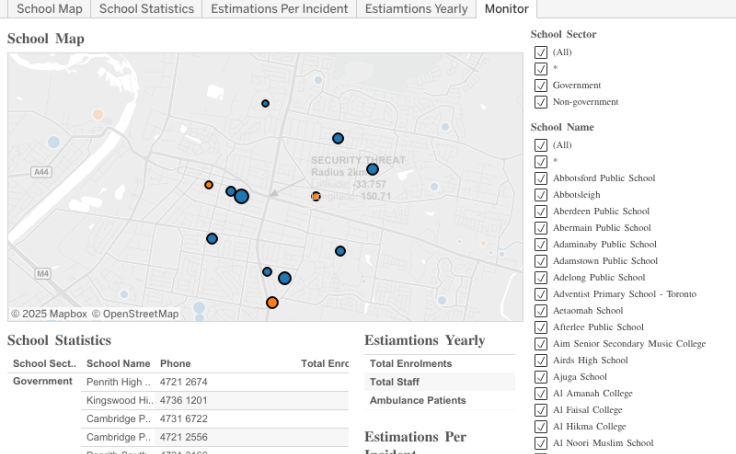Click the Phone column header
This screenshot has height=454, width=736.
(x=175, y=363)
